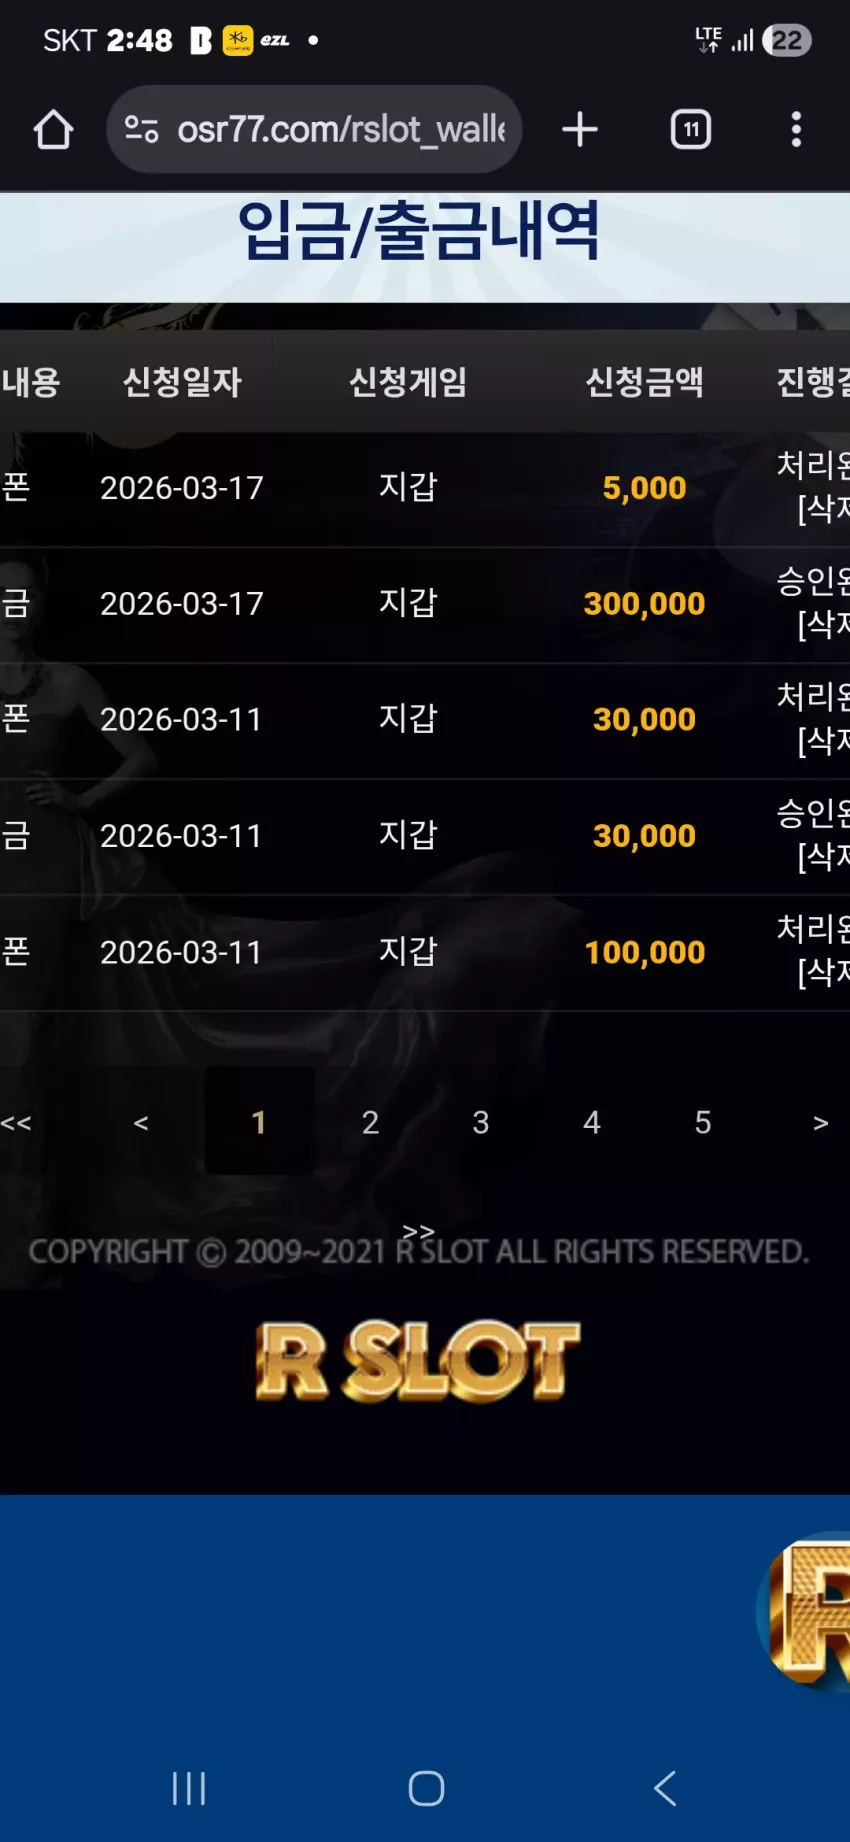Tap the gold R floating icon
The height and width of the screenshot is (1842, 850).
(x=805, y=1610)
